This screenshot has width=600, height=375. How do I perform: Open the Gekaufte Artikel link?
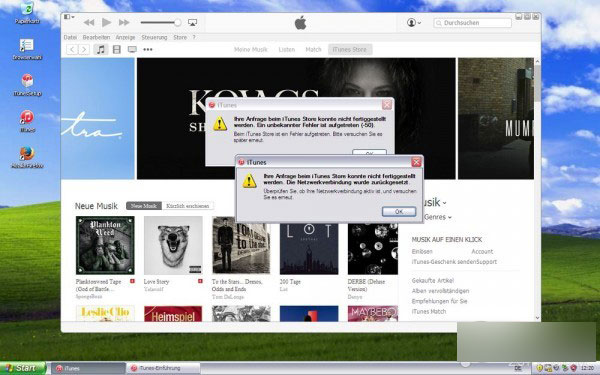click(433, 280)
